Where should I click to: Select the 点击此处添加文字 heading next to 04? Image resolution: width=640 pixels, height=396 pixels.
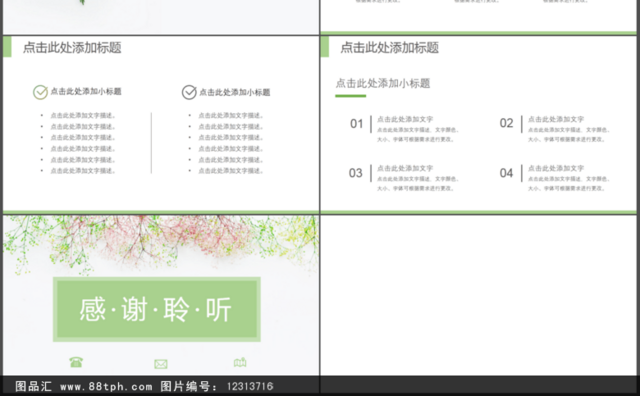tap(556, 168)
